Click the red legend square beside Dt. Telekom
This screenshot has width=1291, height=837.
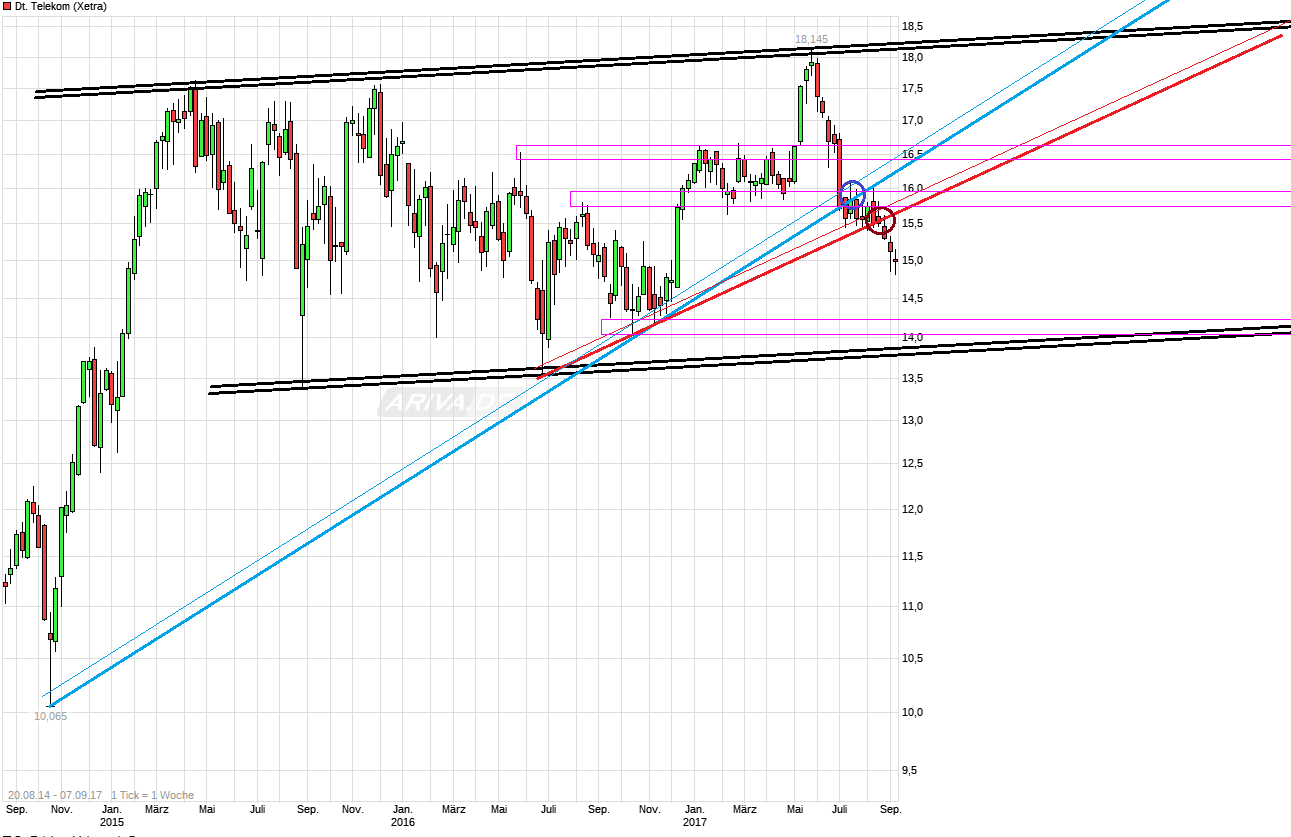point(6,6)
